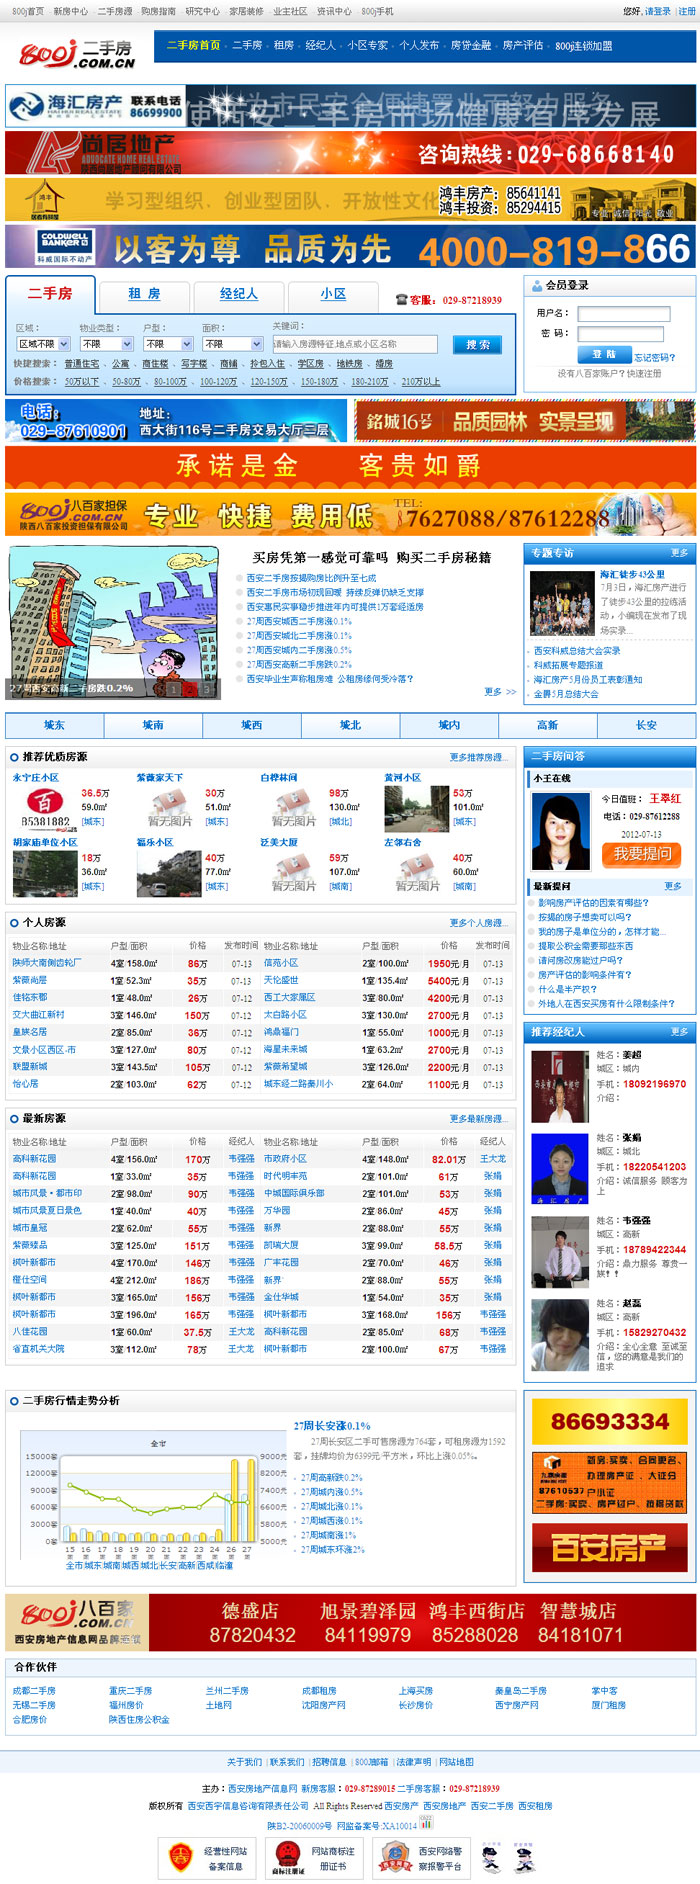Click the orange 我要提问 button
This screenshot has height=1884, width=700.
point(640,854)
